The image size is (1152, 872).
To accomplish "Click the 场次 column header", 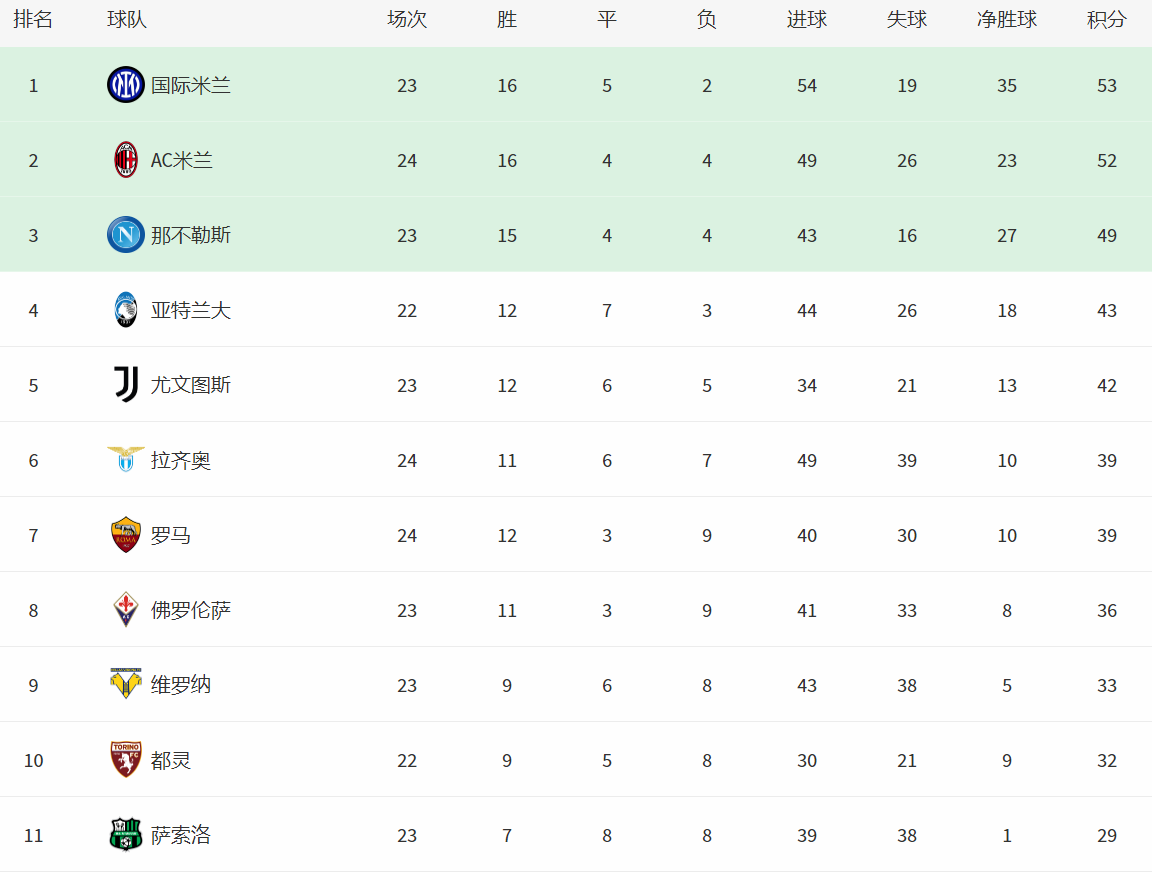I will 406,20.
